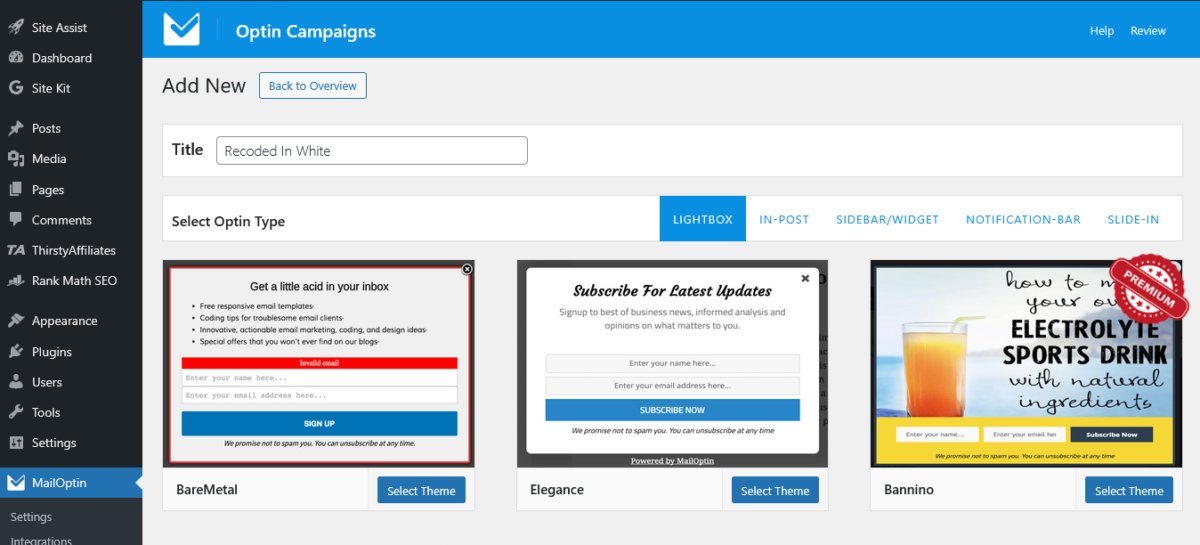The width and height of the screenshot is (1200, 545).
Task: Click the Posts pushpin icon
Action: (x=15, y=128)
